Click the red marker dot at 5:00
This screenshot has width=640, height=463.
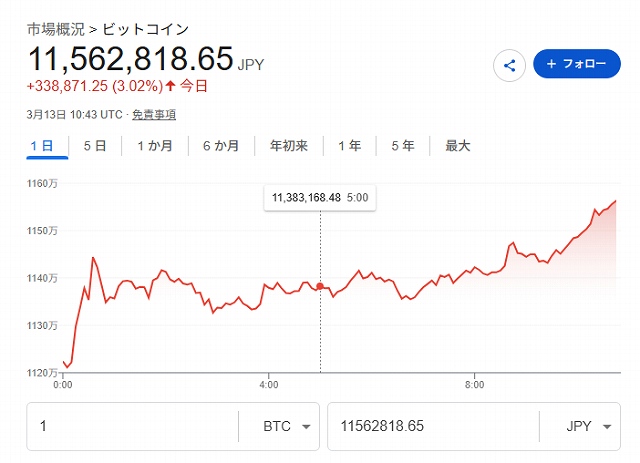[x=320, y=286]
